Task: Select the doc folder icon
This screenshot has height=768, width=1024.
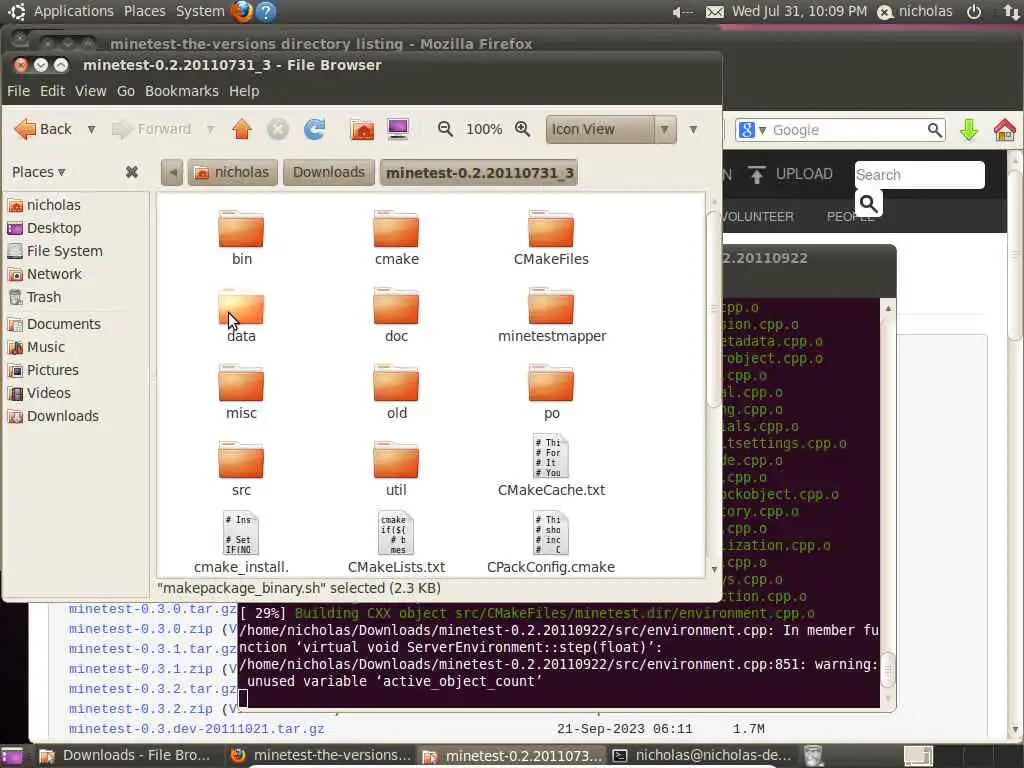Action: click(396, 306)
